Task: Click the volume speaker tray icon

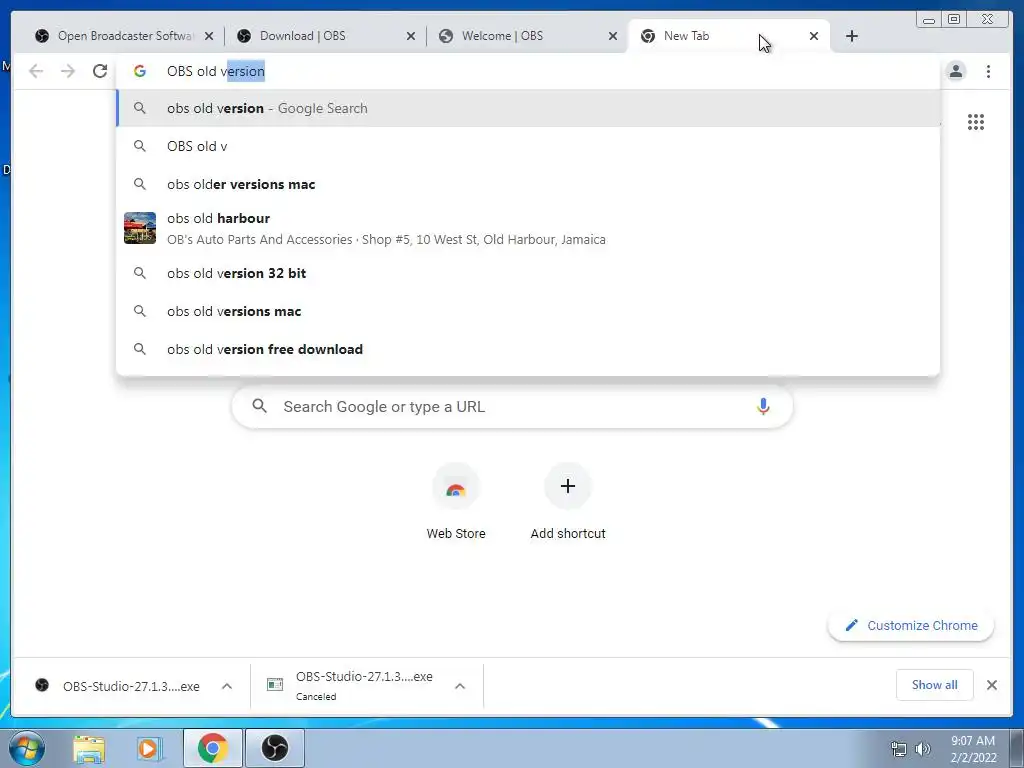Action: [923, 749]
